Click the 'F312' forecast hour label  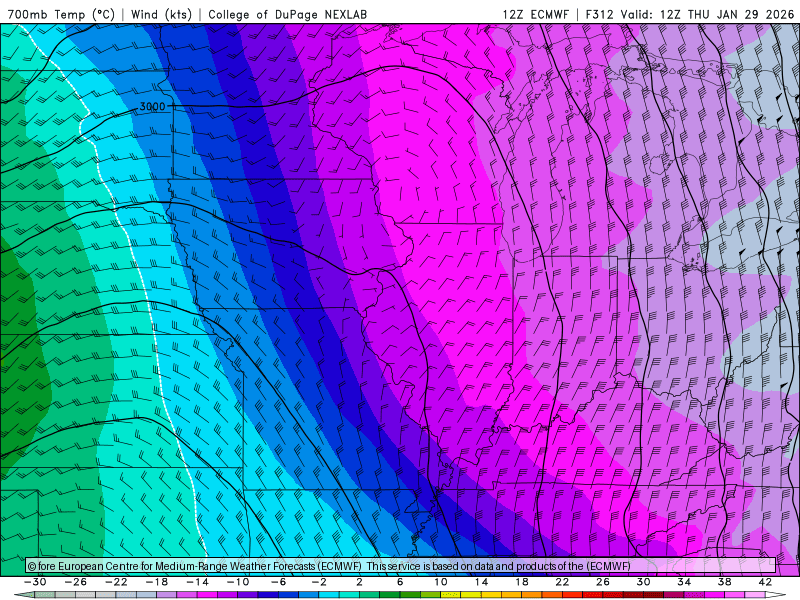(599, 14)
